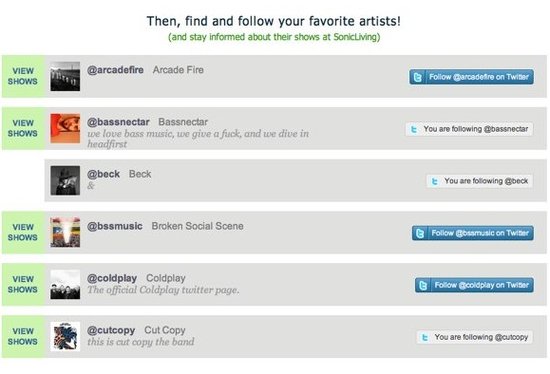Follow @coldplay on Twitter
Image resolution: width=550 pixels, height=374 pixels.
click(474, 285)
